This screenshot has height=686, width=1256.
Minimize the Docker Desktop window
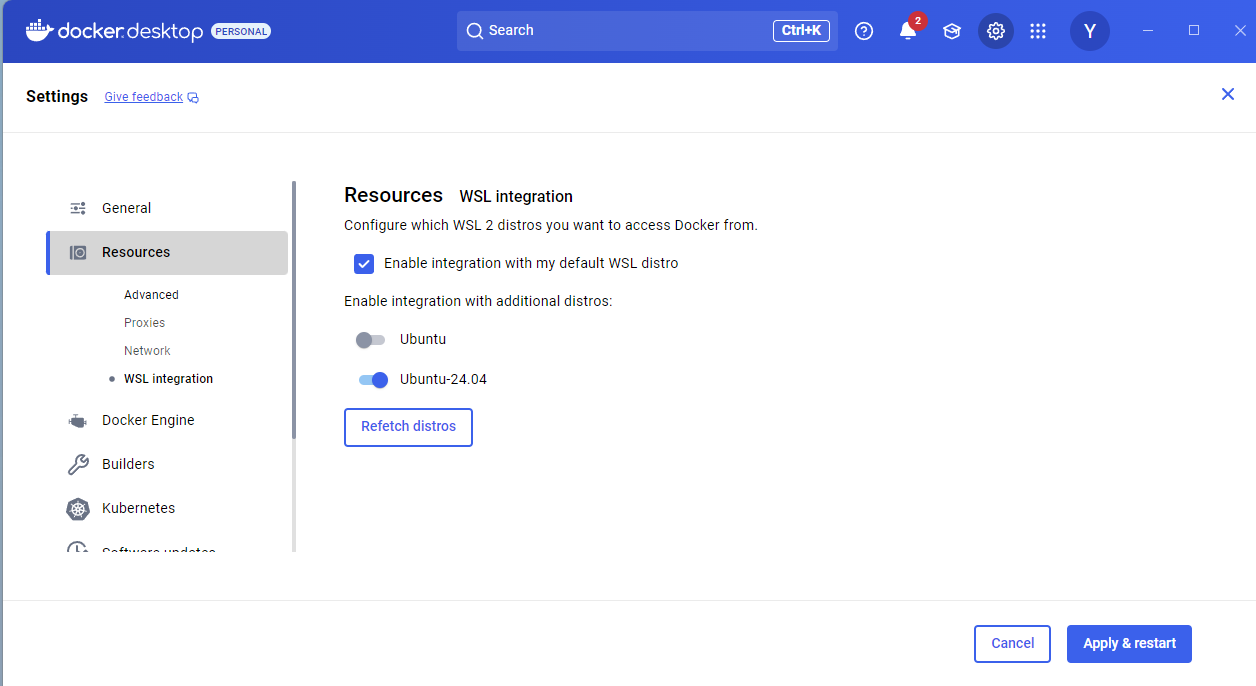coord(1148,31)
